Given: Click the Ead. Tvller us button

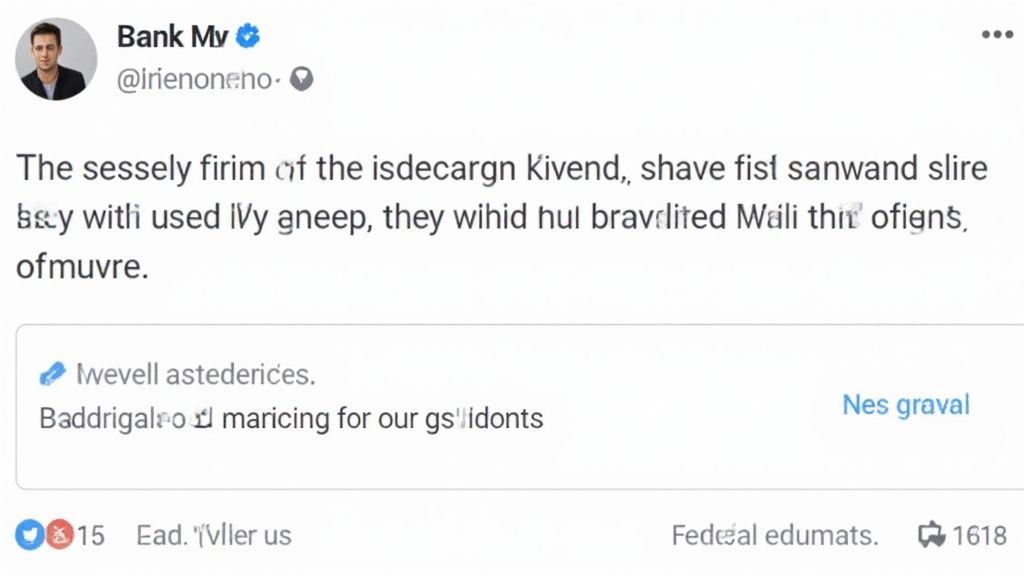Looking at the screenshot, I should click(x=213, y=535).
